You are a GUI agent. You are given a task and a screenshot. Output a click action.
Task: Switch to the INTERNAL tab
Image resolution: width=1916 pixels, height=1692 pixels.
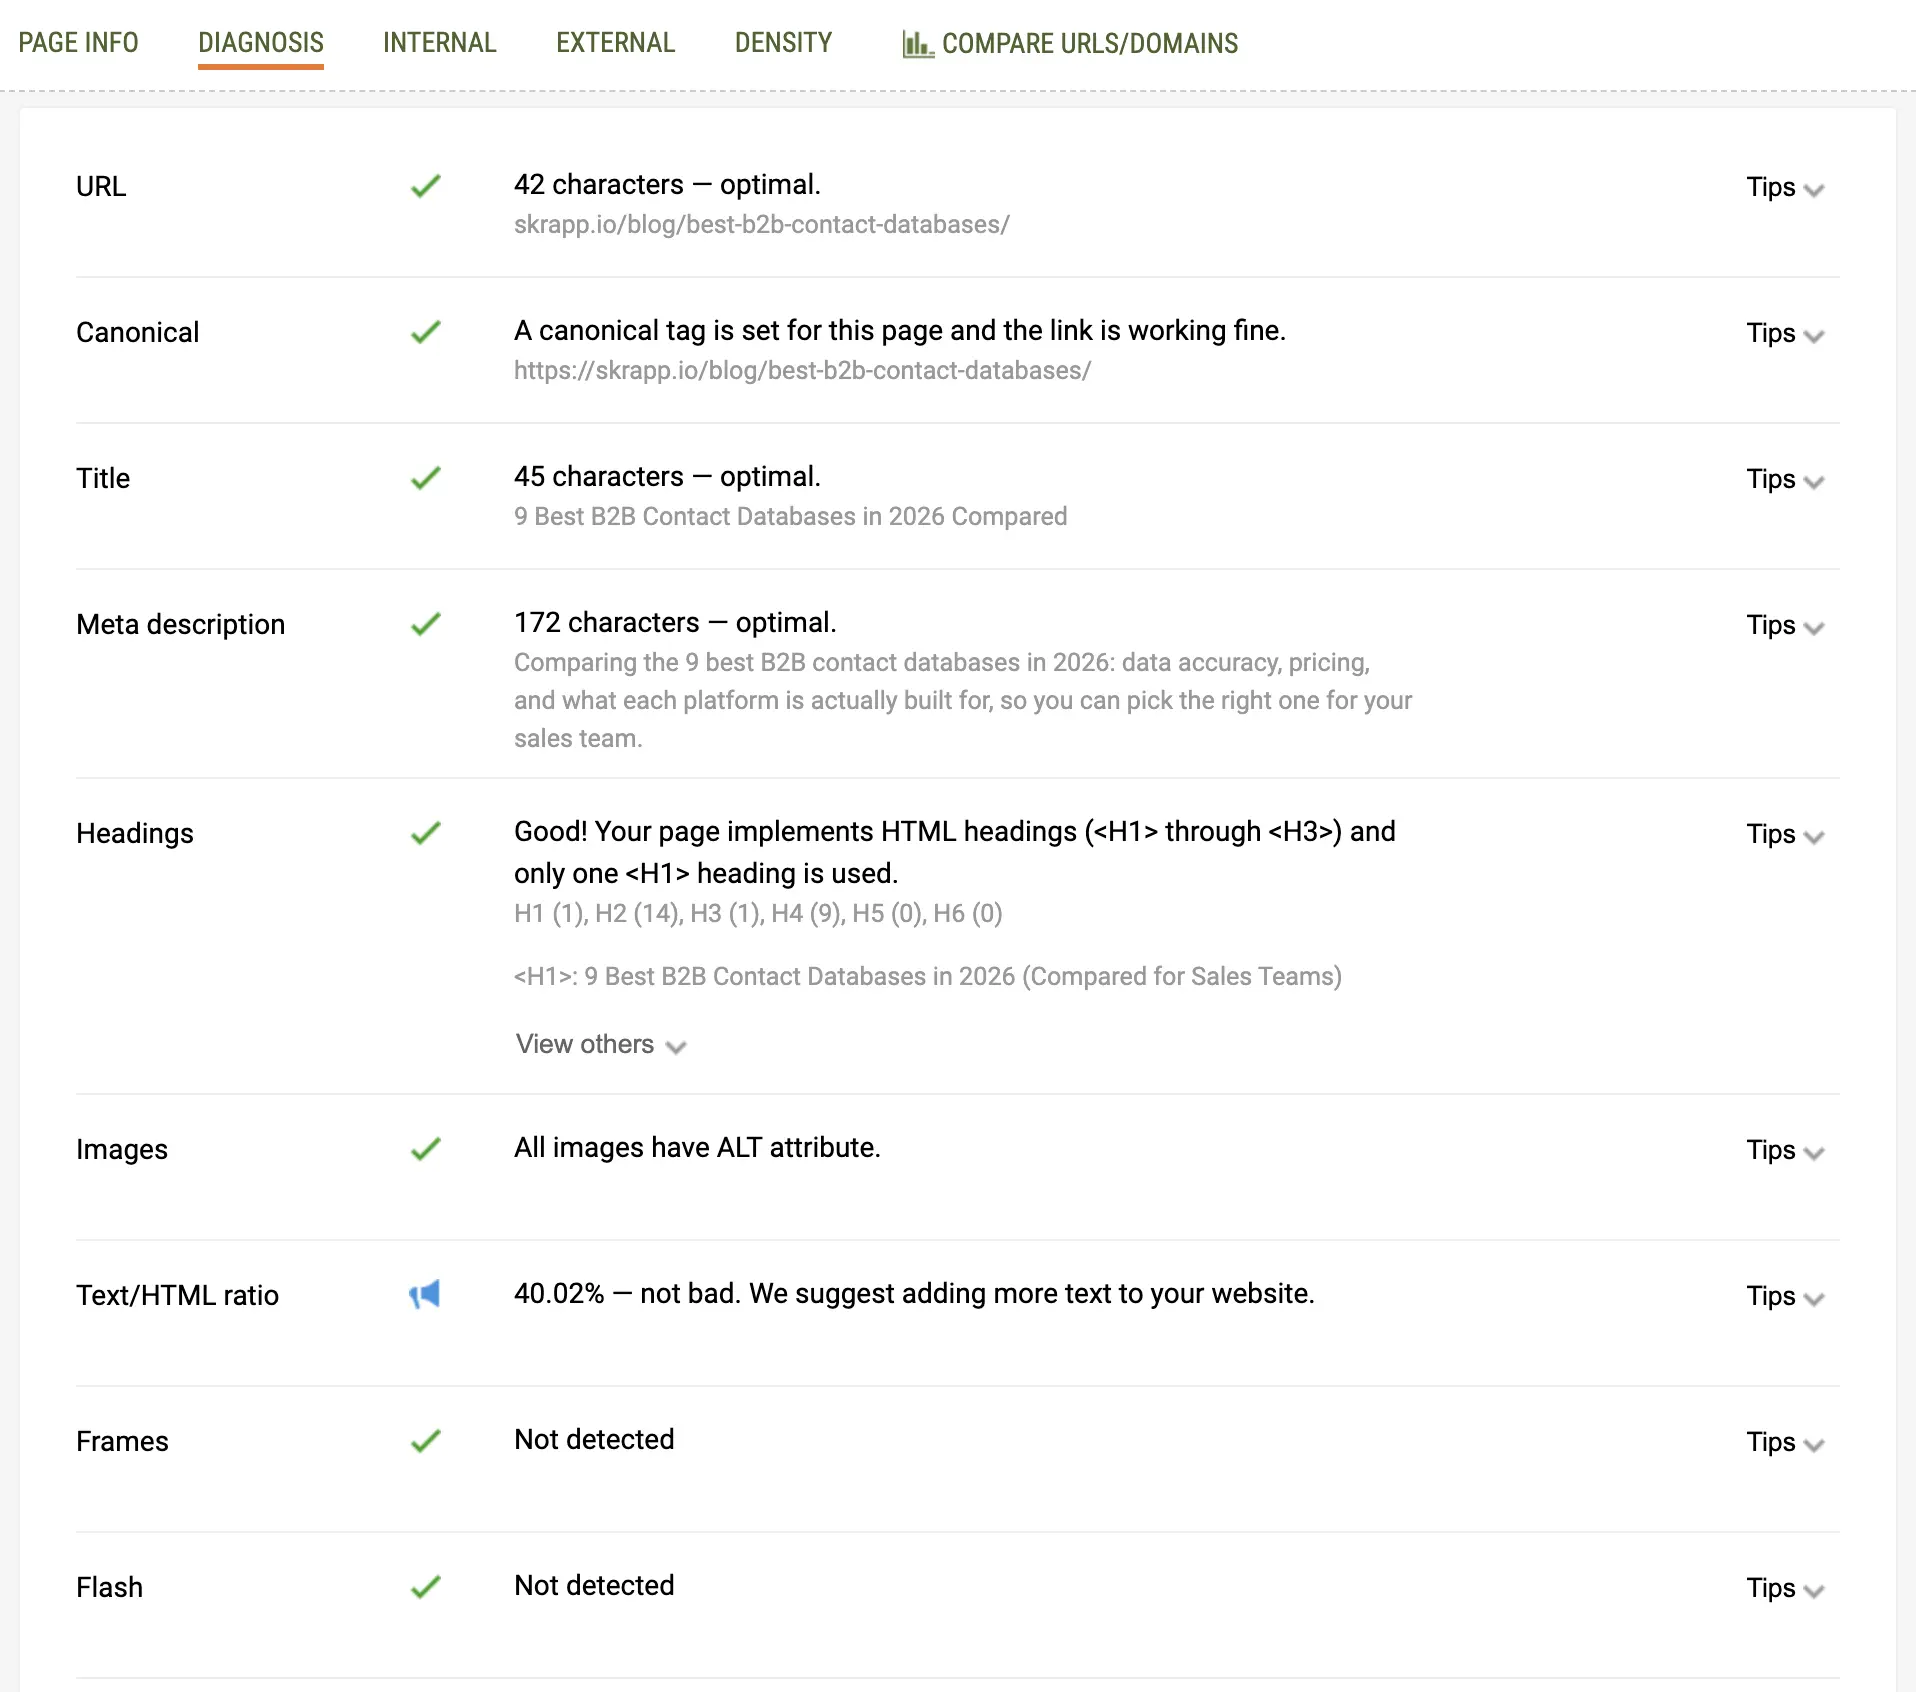pyautogui.click(x=439, y=43)
